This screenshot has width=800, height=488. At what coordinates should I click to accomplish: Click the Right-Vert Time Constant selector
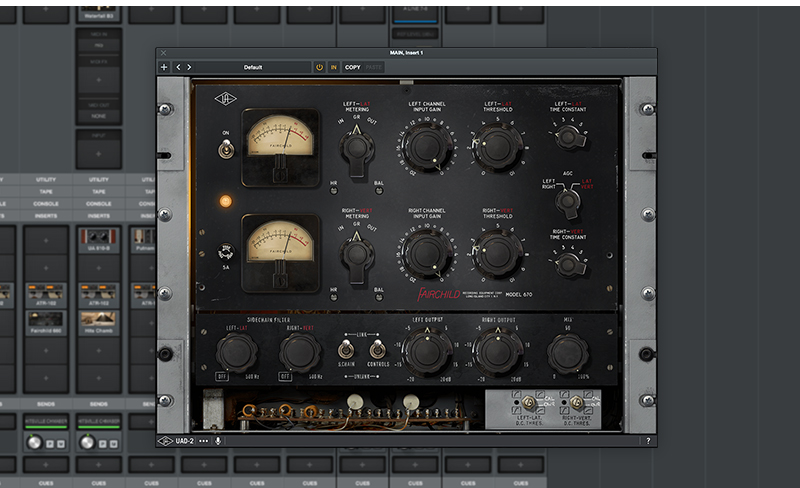[568, 264]
